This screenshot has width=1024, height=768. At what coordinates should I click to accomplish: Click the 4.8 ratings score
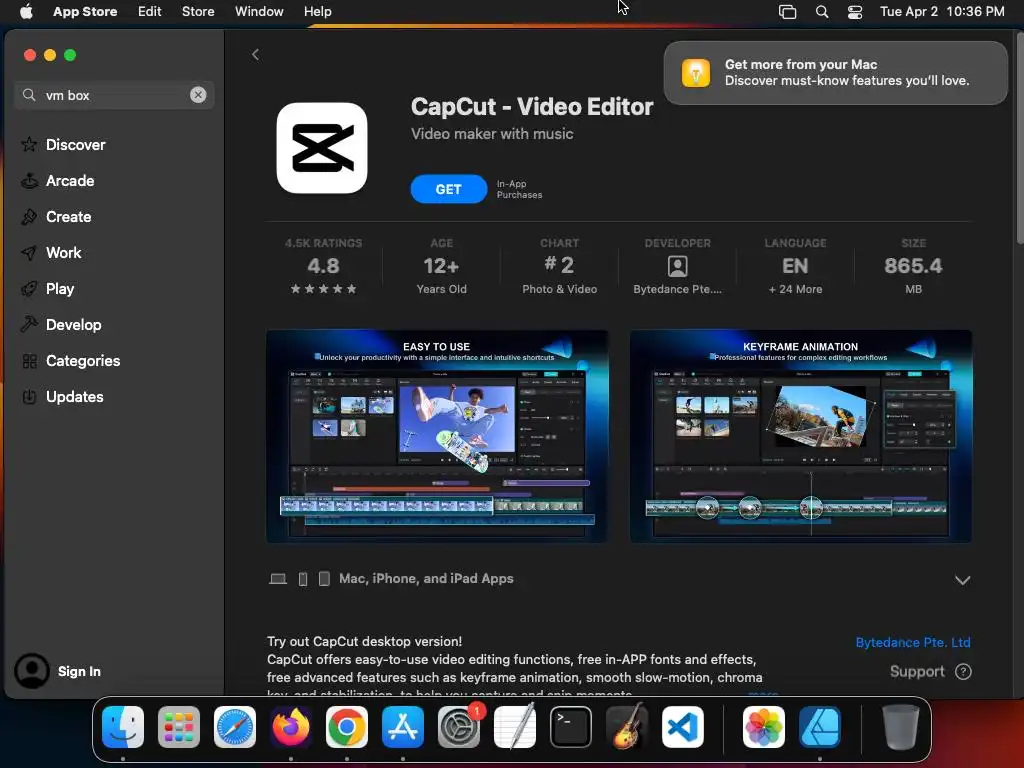pyautogui.click(x=323, y=266)
